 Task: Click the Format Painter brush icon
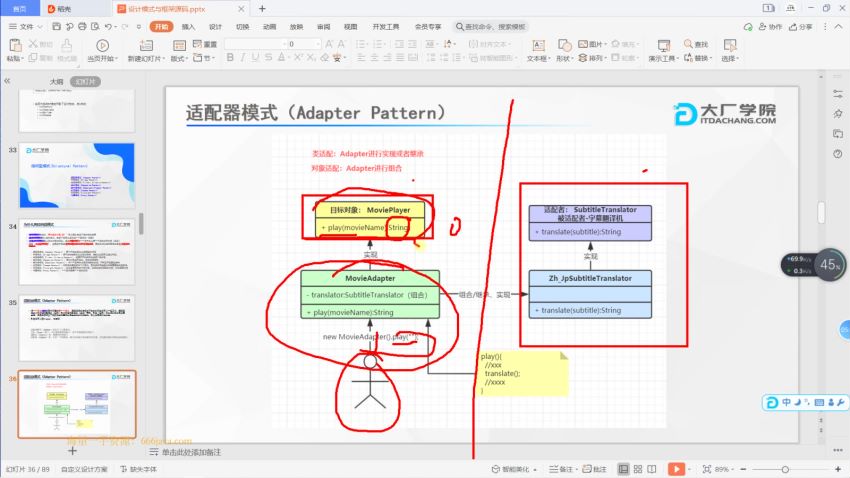[x=66, y=46]
